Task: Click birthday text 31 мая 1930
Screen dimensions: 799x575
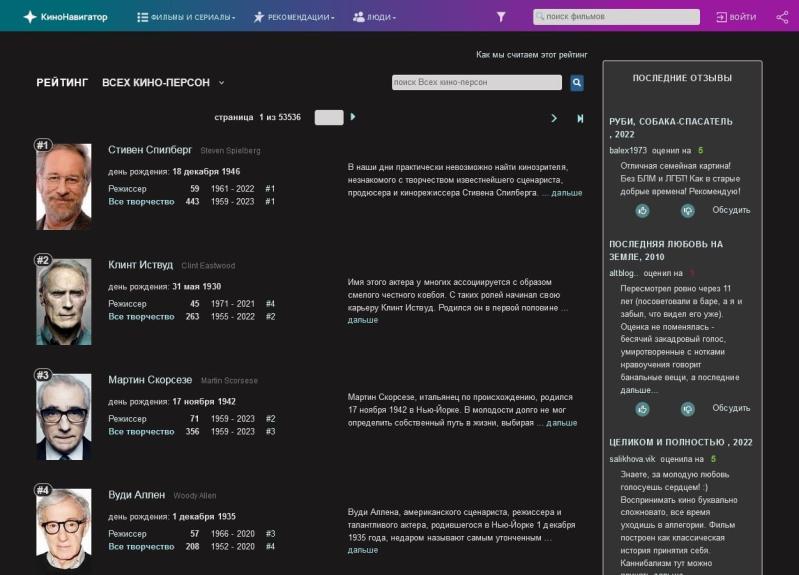Action: click(x=197, y=286)
